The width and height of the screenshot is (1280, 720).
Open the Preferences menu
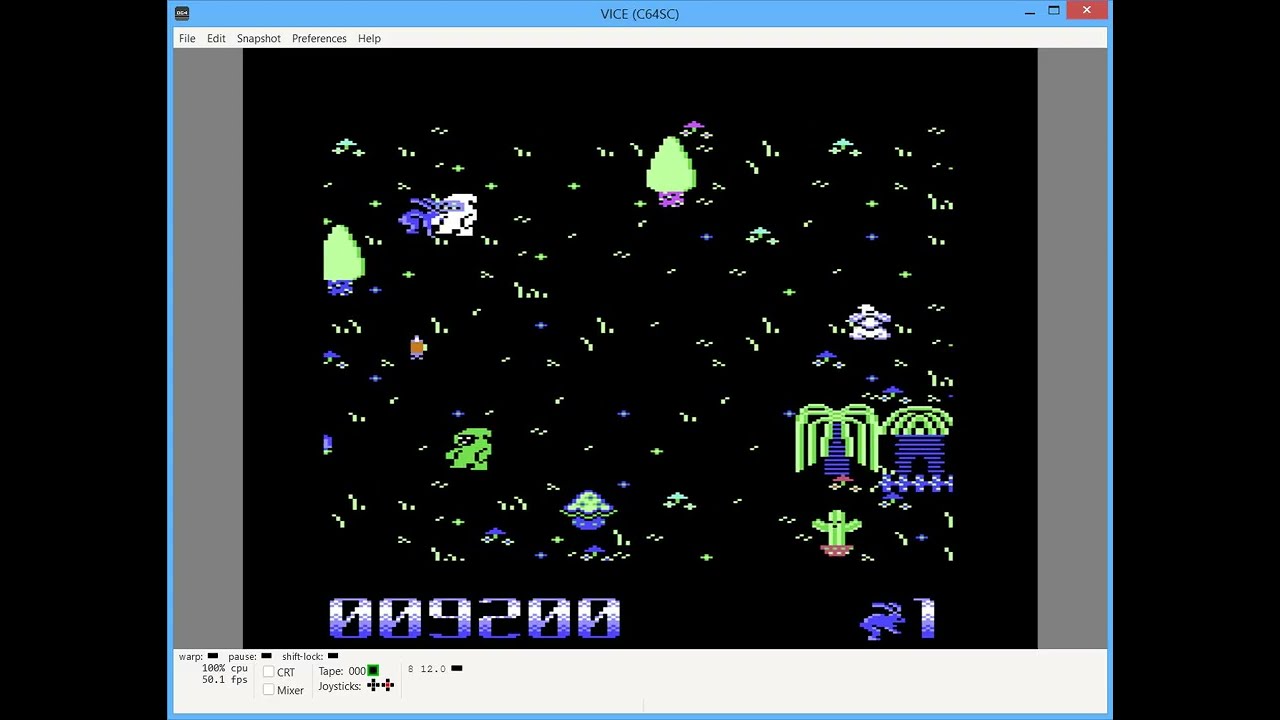(x=319, y=38)
